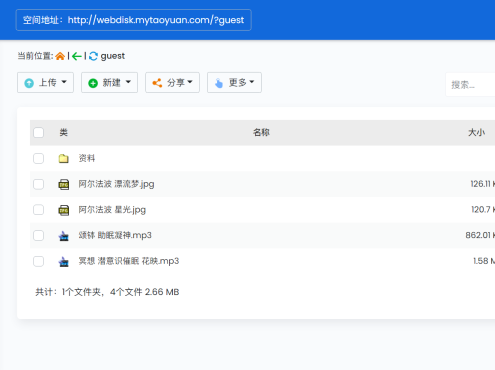The image size is (495, 370).
Task: Click the 共计 summary line text
Action: click(107, 292)
